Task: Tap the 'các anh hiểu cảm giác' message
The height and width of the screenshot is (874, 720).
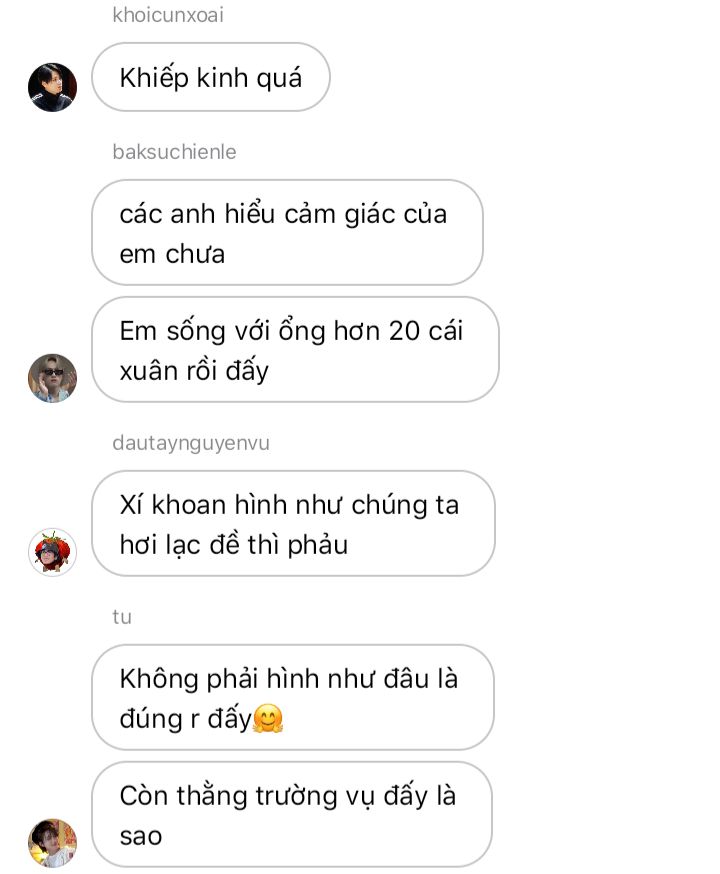Action: pos(287,232)
